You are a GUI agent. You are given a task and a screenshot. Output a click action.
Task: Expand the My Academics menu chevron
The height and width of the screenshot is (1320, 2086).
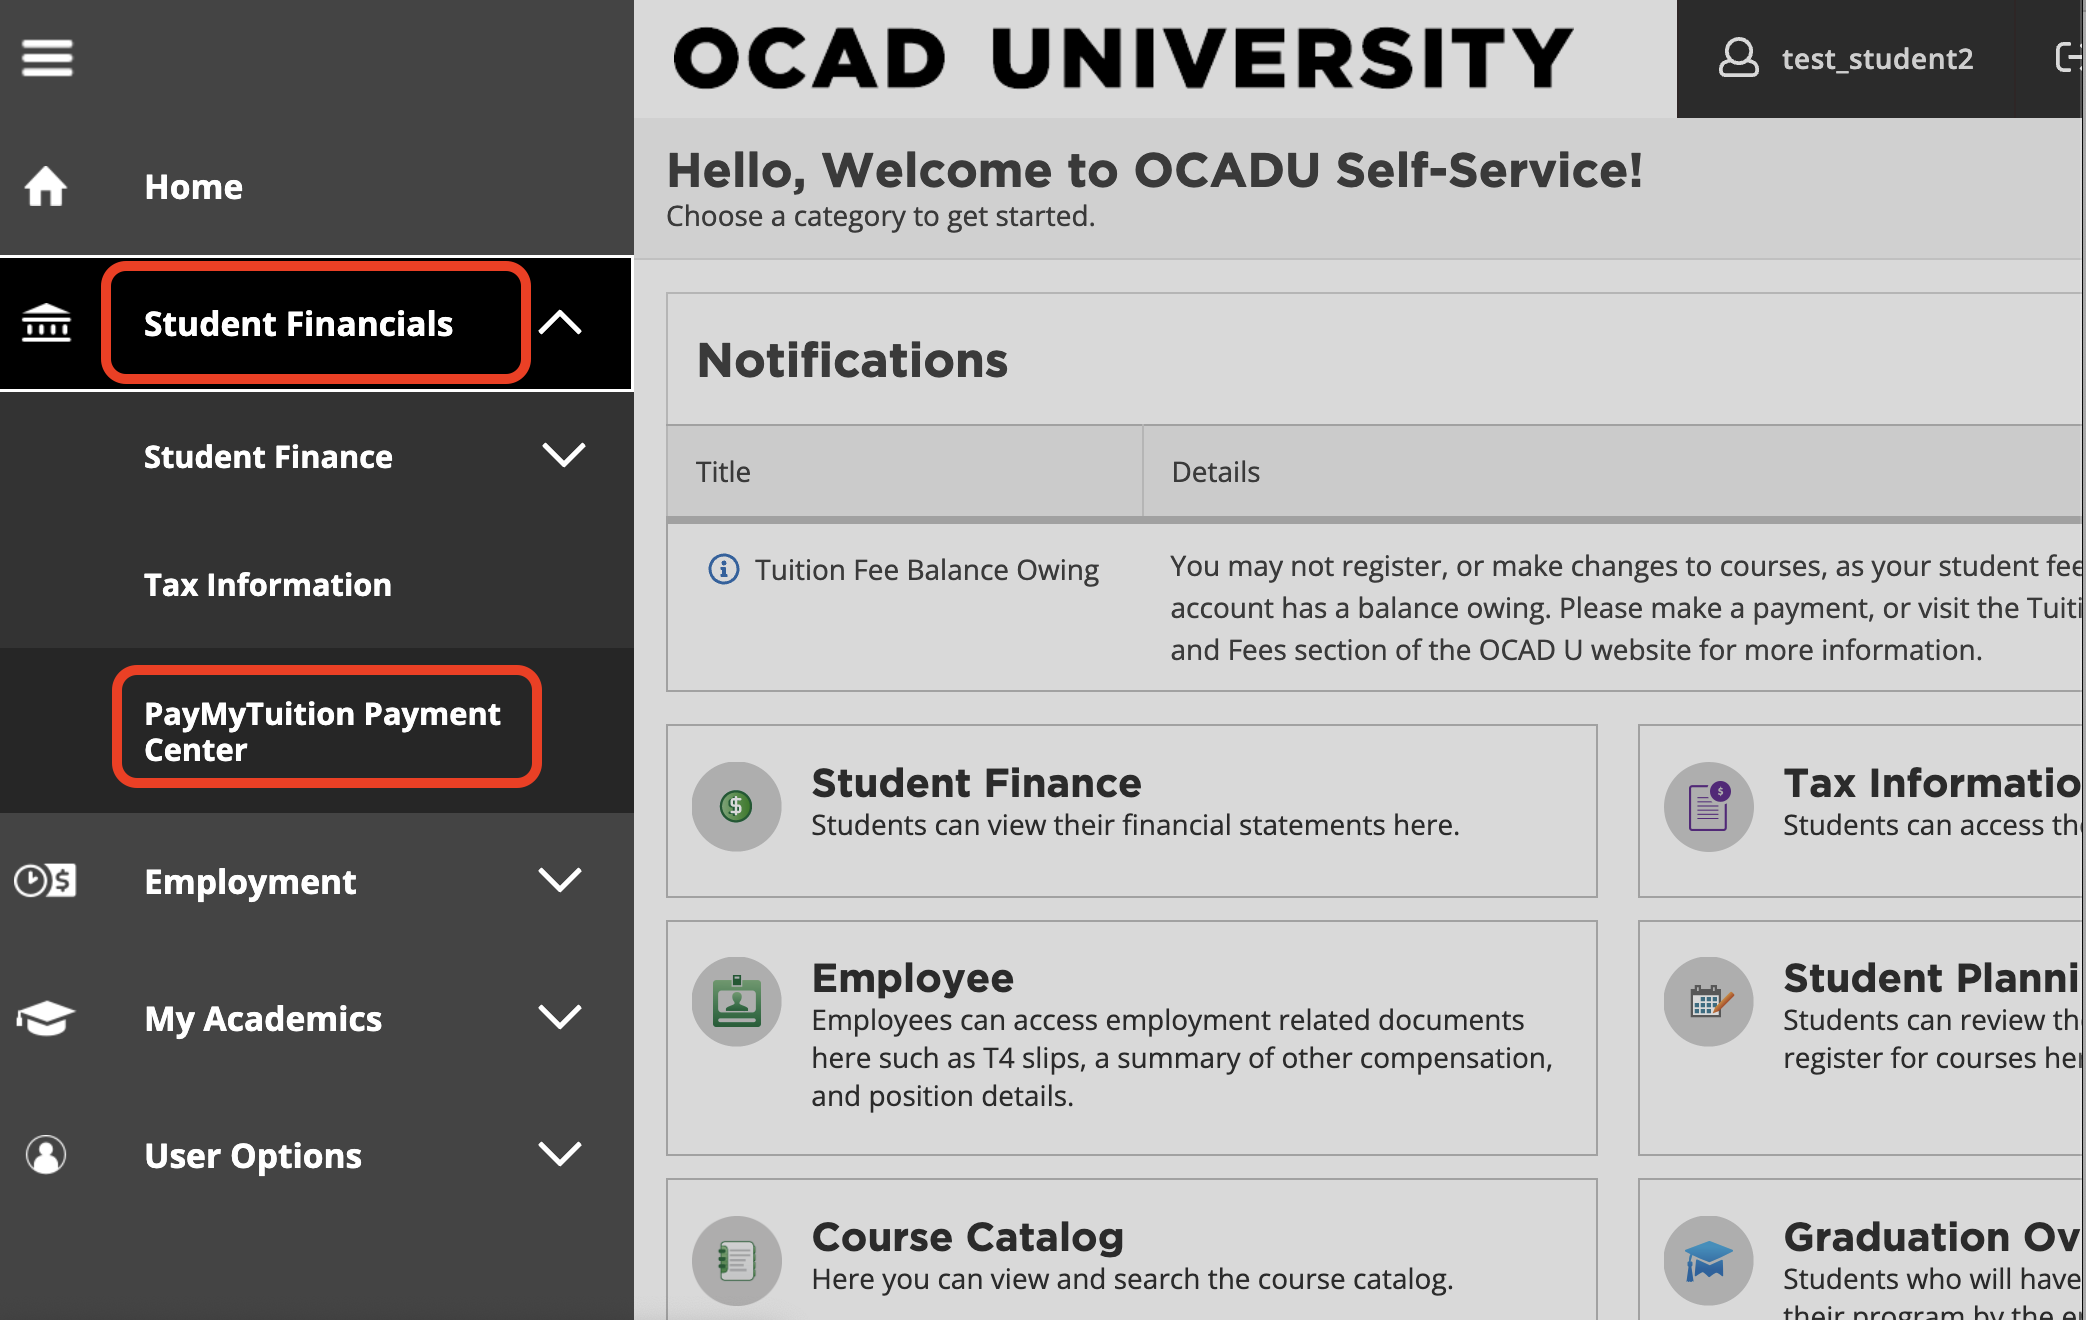click(560, 1018)
